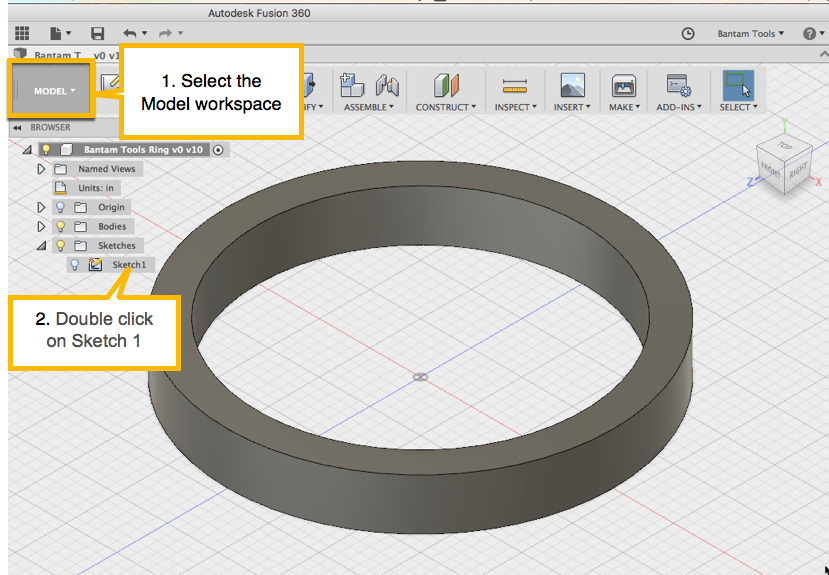
Task: Open the undo history dropdown arrow
Action: pos(144,33)
